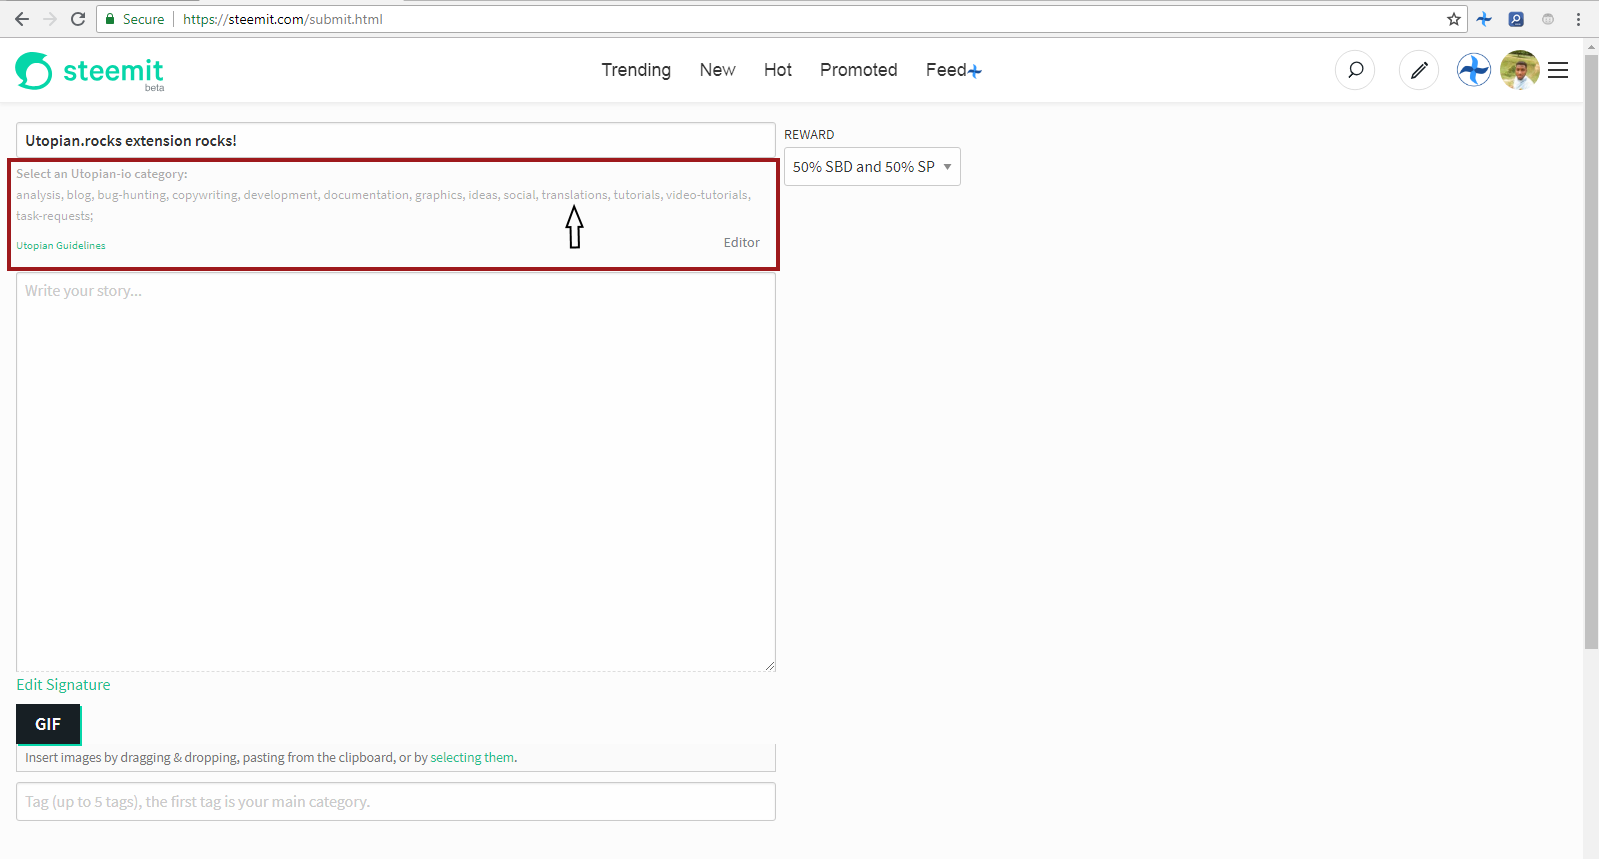Image resolution: width=1599 pixels, height=859 pixels.
Task: Bookmark this page with the star
Action: pos(1454,19)
